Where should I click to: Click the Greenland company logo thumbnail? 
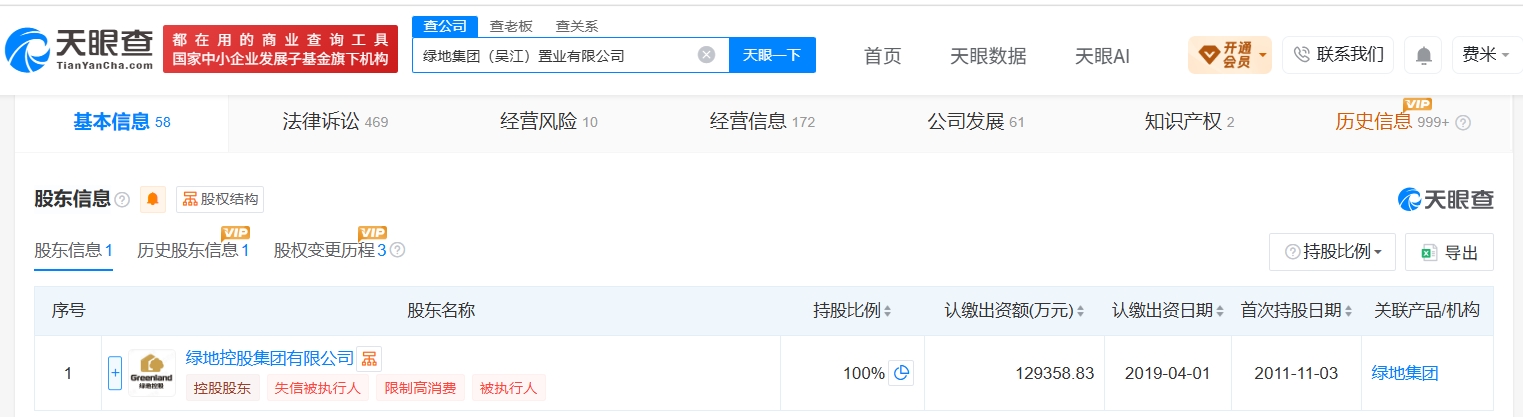pyautogui.click(x=151, y=373)
